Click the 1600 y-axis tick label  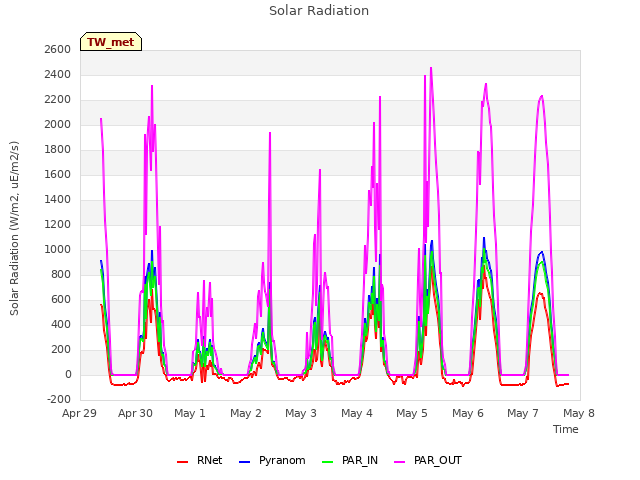58,175
